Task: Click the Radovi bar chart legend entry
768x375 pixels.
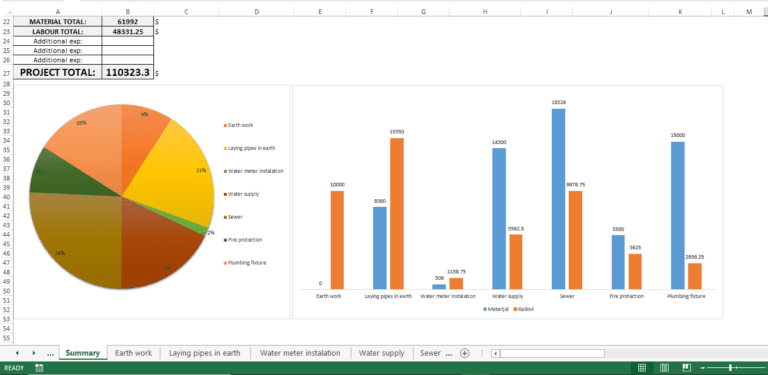Action: click(x=524, y=309)
